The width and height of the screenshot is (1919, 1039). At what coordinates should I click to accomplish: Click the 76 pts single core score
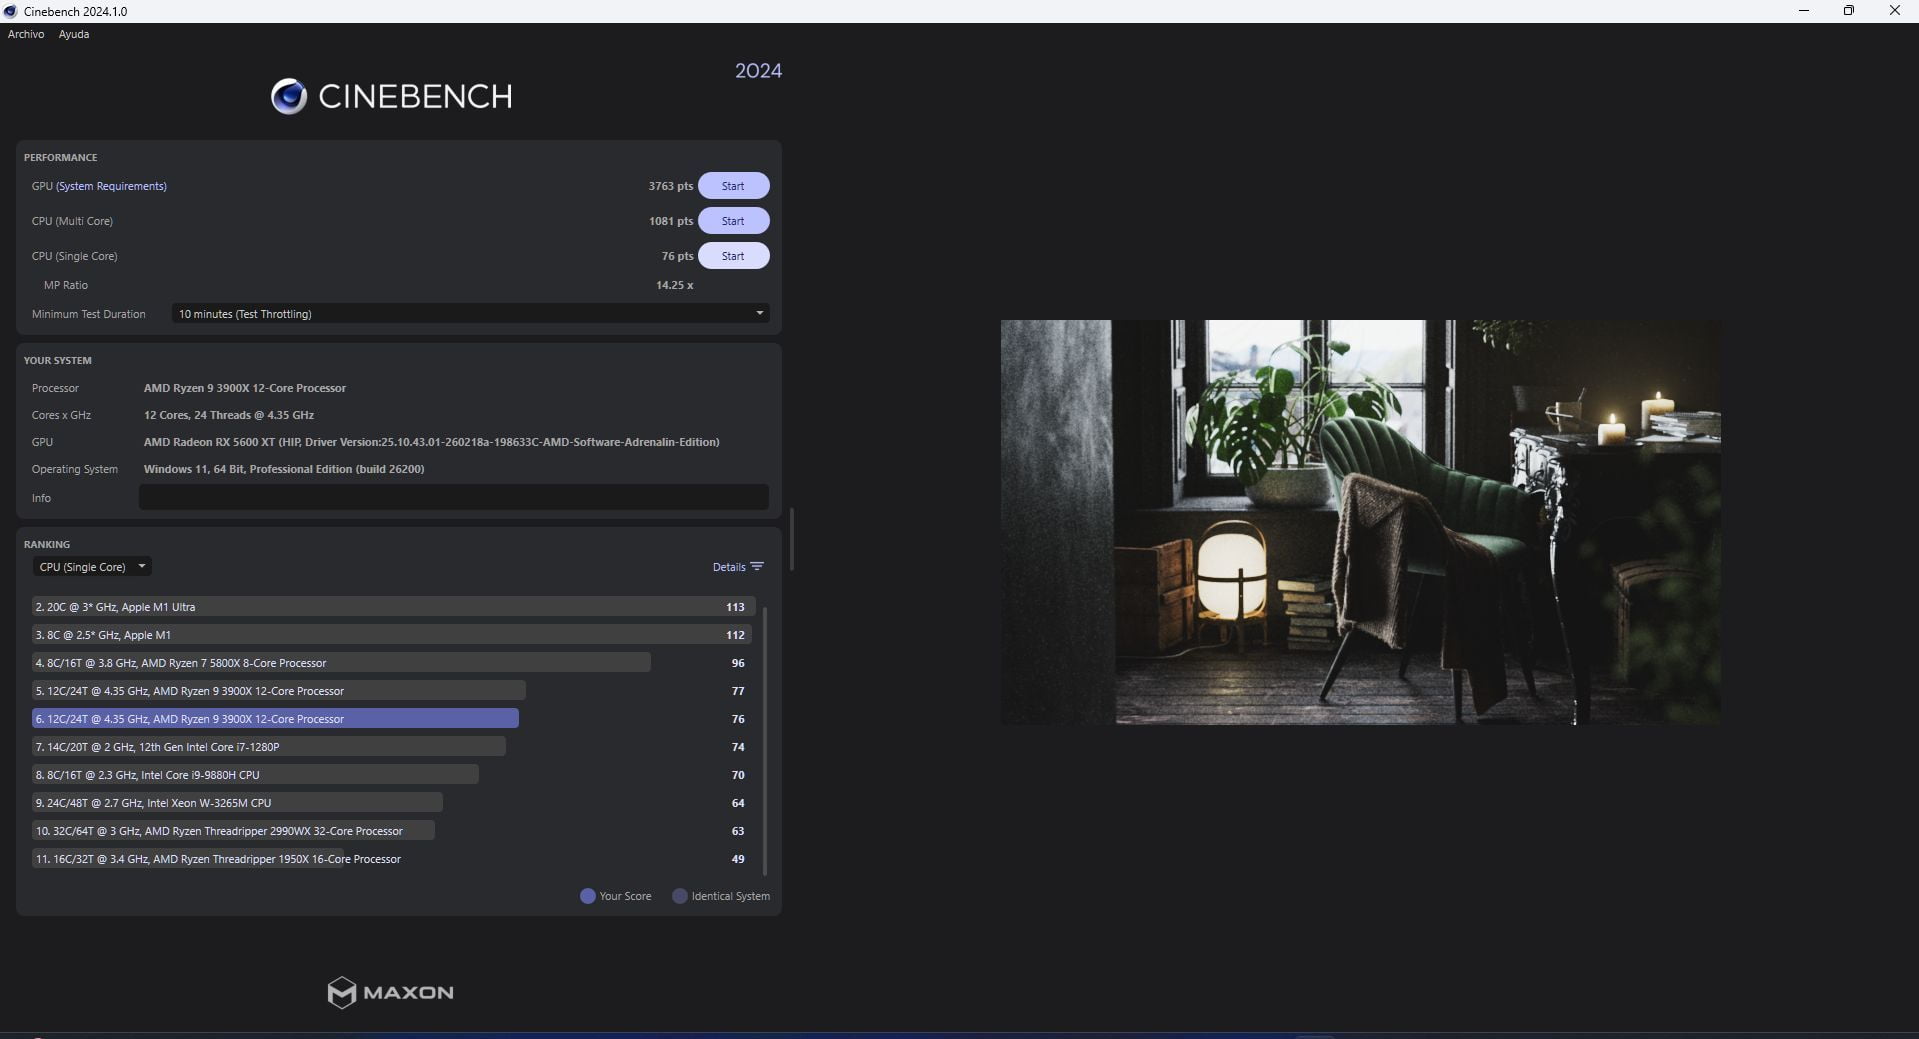pyautogui.click(x=677, y=256)
